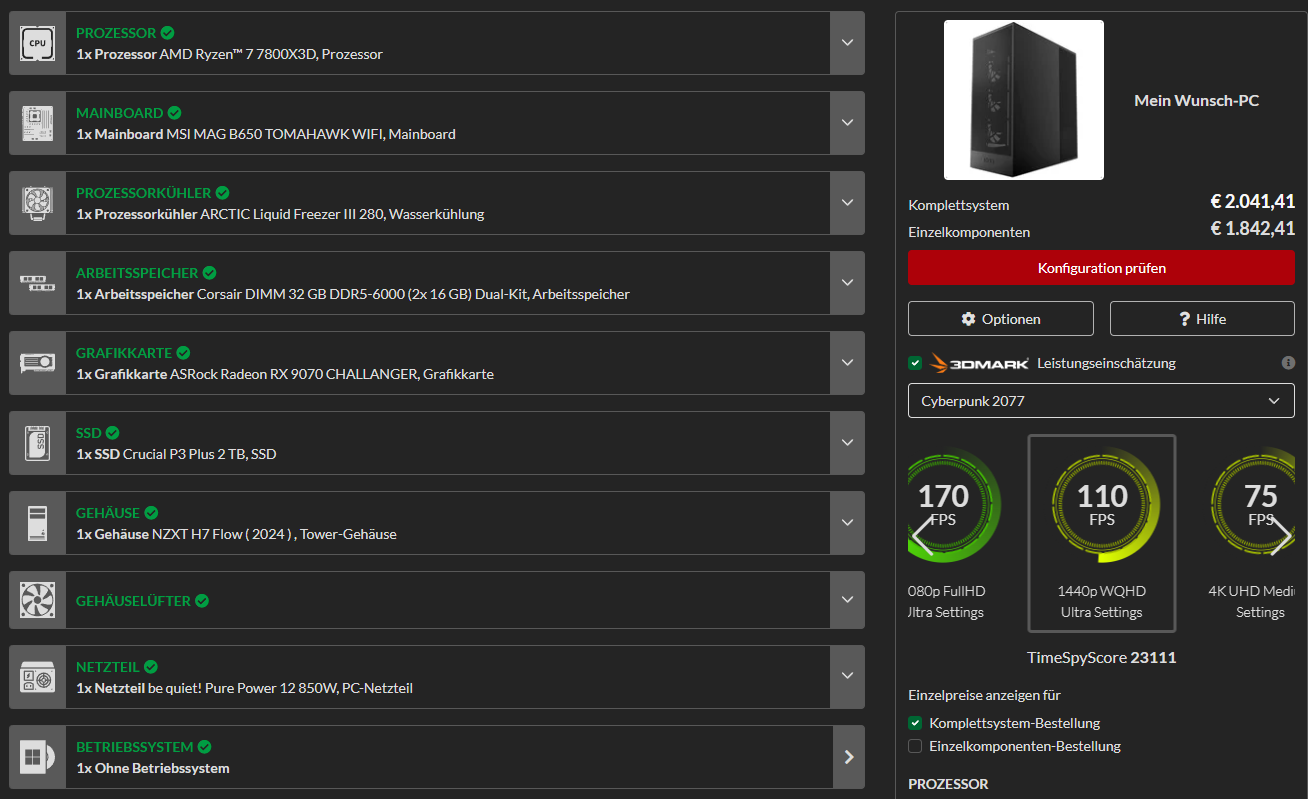
Task: Uncheck the Komplettsystem-Bestellung checkbox
Action: [915, 723]
